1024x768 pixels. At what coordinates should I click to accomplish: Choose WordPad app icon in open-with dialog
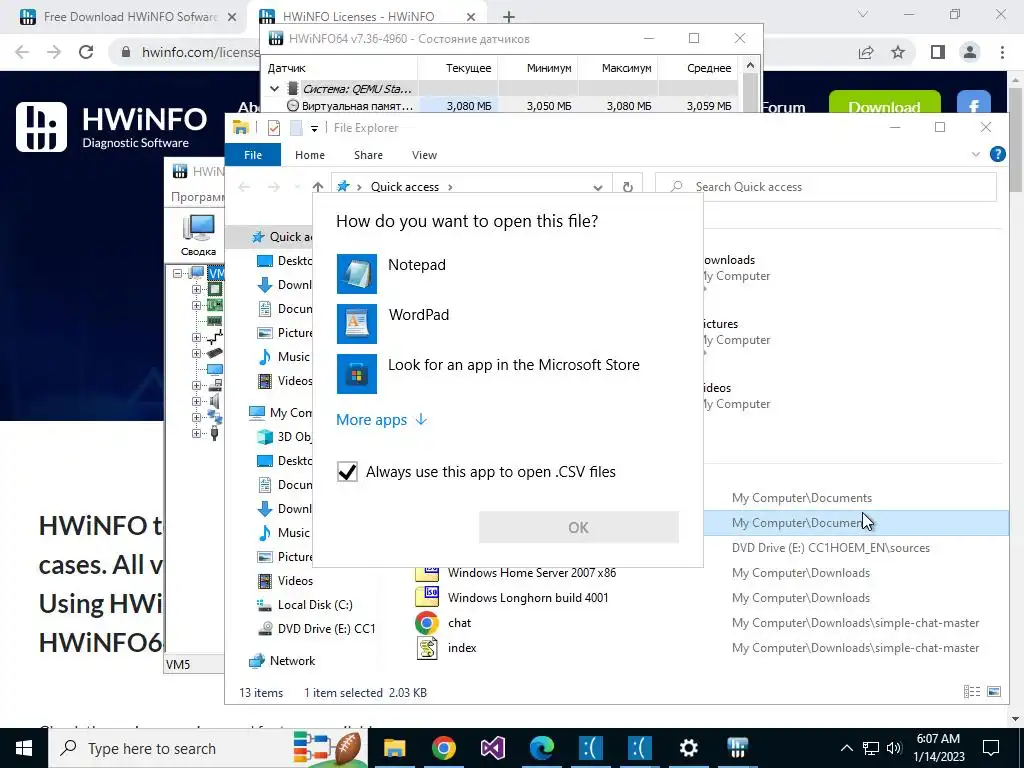(x=357, y=324)
